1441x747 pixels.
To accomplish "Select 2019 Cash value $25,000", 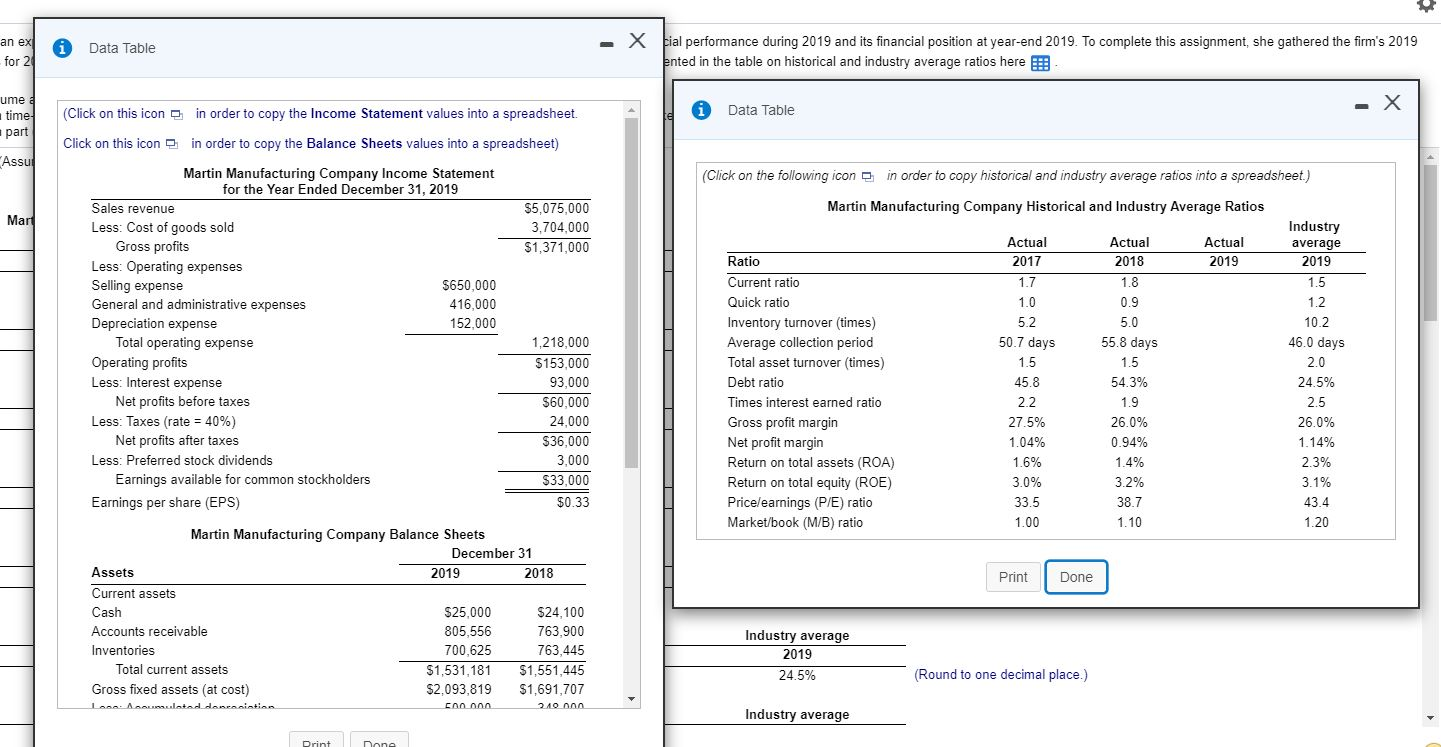I will [467, 612].
